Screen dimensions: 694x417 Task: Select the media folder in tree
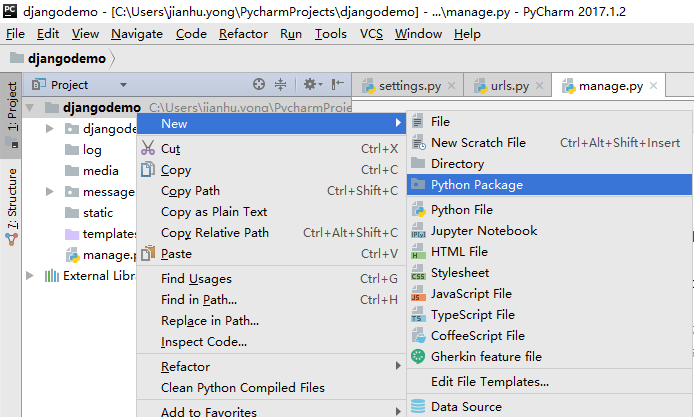(x=100, y=171)
